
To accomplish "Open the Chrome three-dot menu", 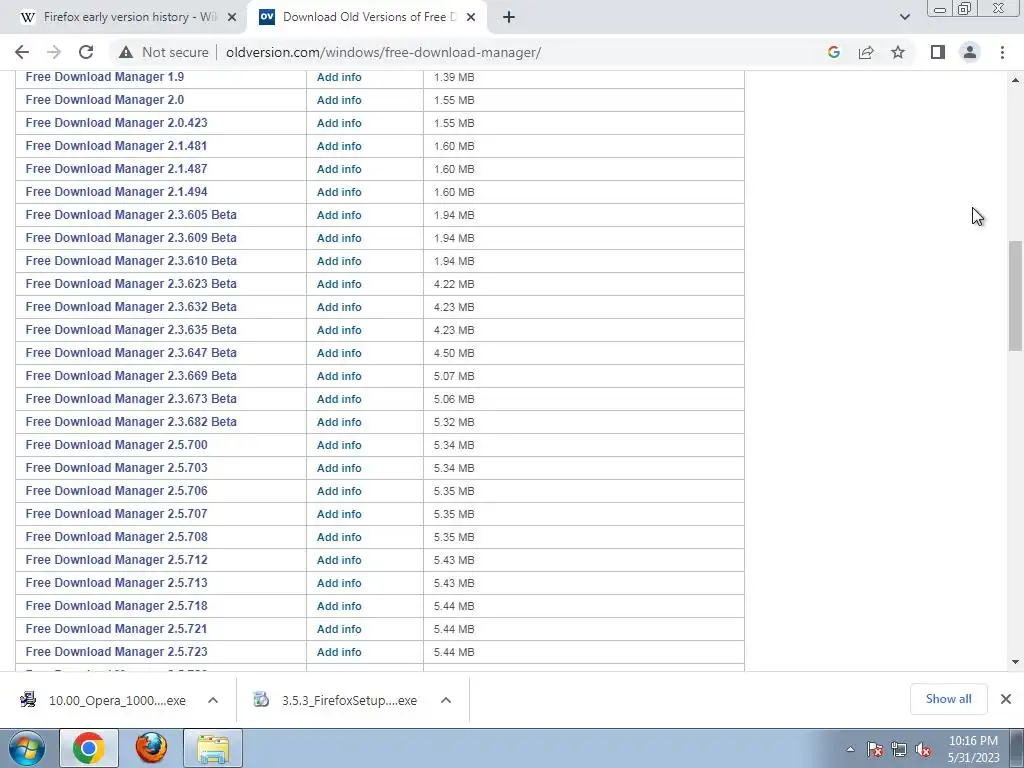I will coord(1002,52).
